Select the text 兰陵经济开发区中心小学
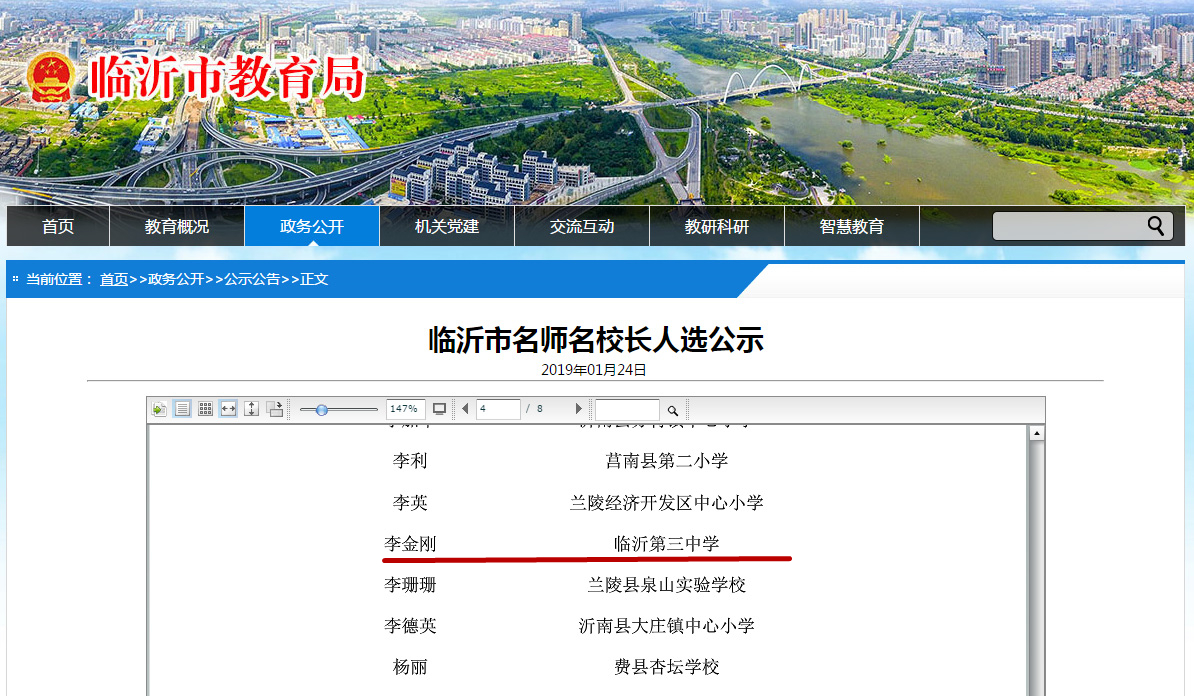The image size is (1194, 696). 666,503
